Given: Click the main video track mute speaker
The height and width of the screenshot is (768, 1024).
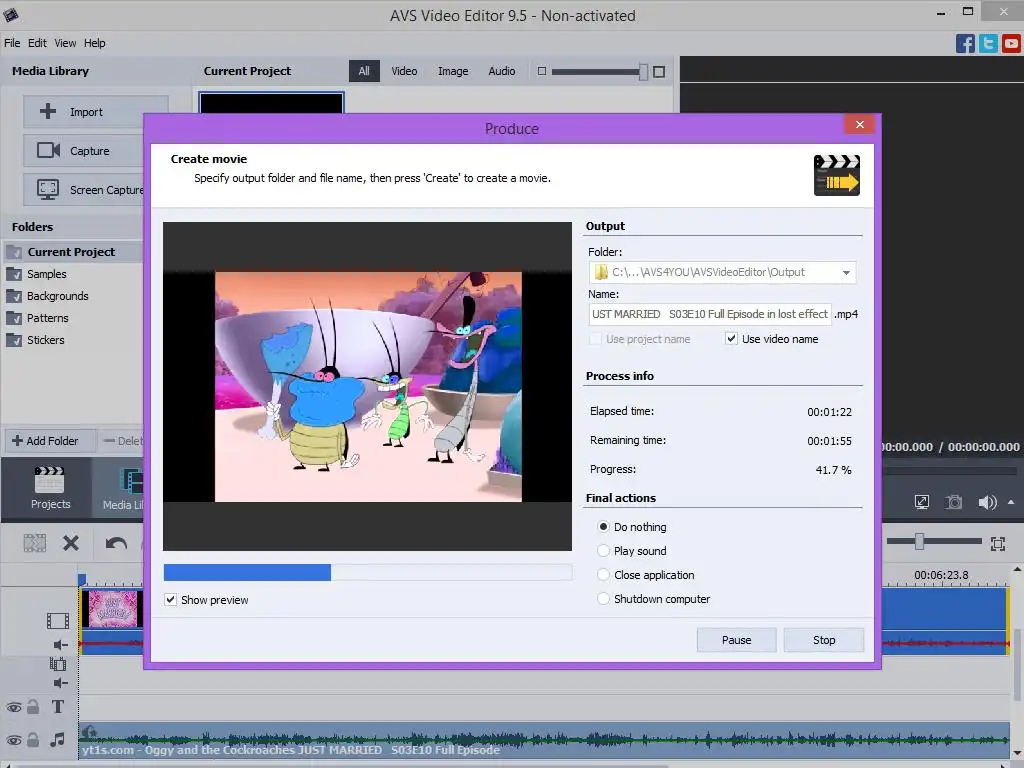Looking at the screenshot, I should click(x=60, y=645).
